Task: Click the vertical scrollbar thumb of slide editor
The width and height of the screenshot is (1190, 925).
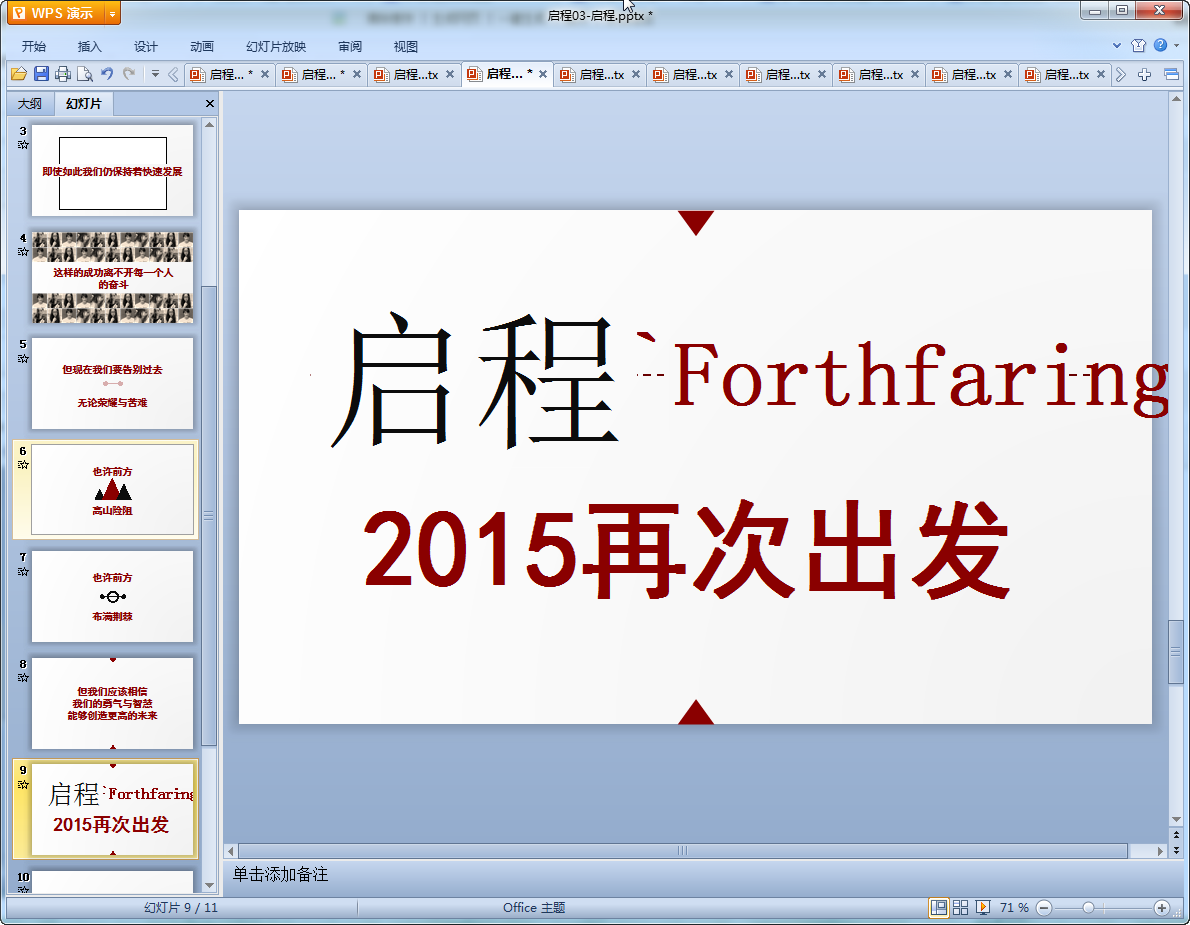Action: [x=1176, y=652]
